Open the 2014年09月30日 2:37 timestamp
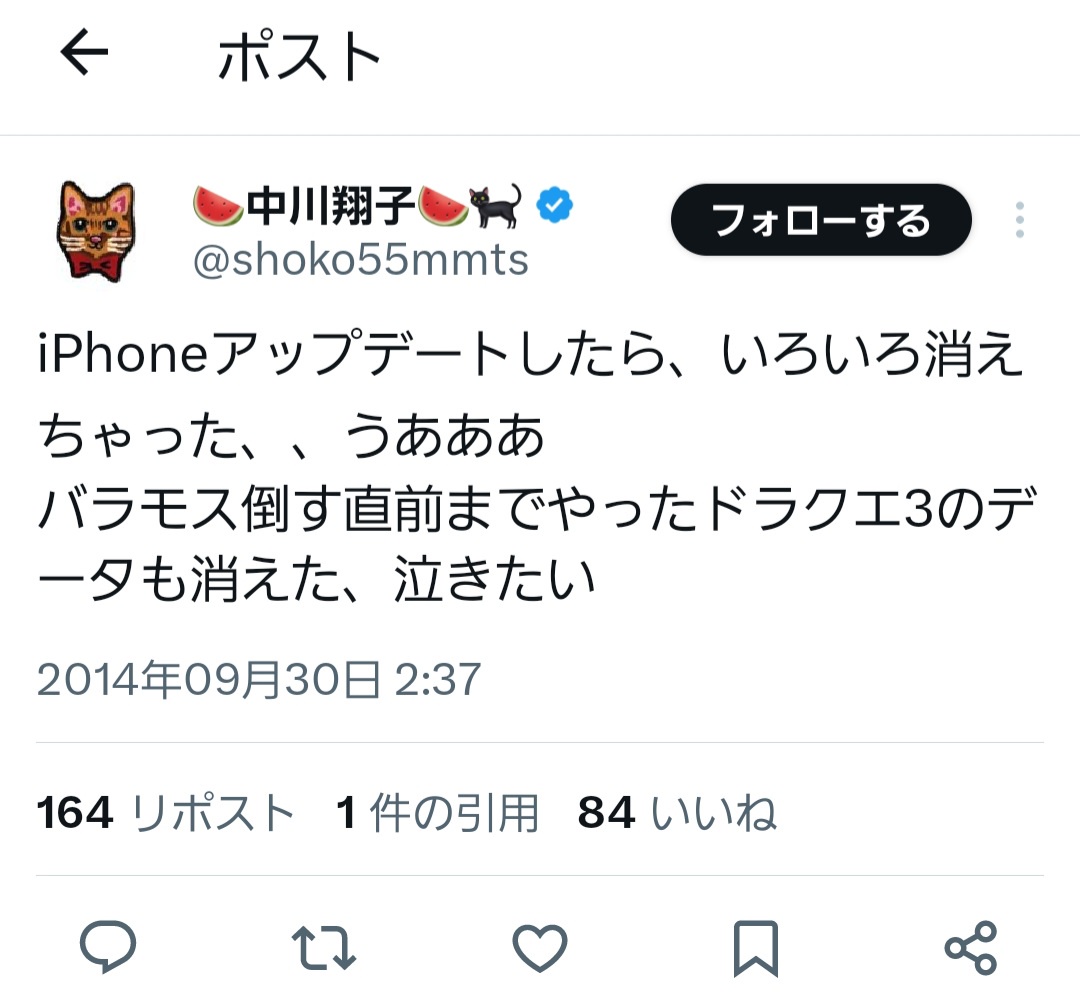Screen dimensions: 1080x1008 pos(259,679)
